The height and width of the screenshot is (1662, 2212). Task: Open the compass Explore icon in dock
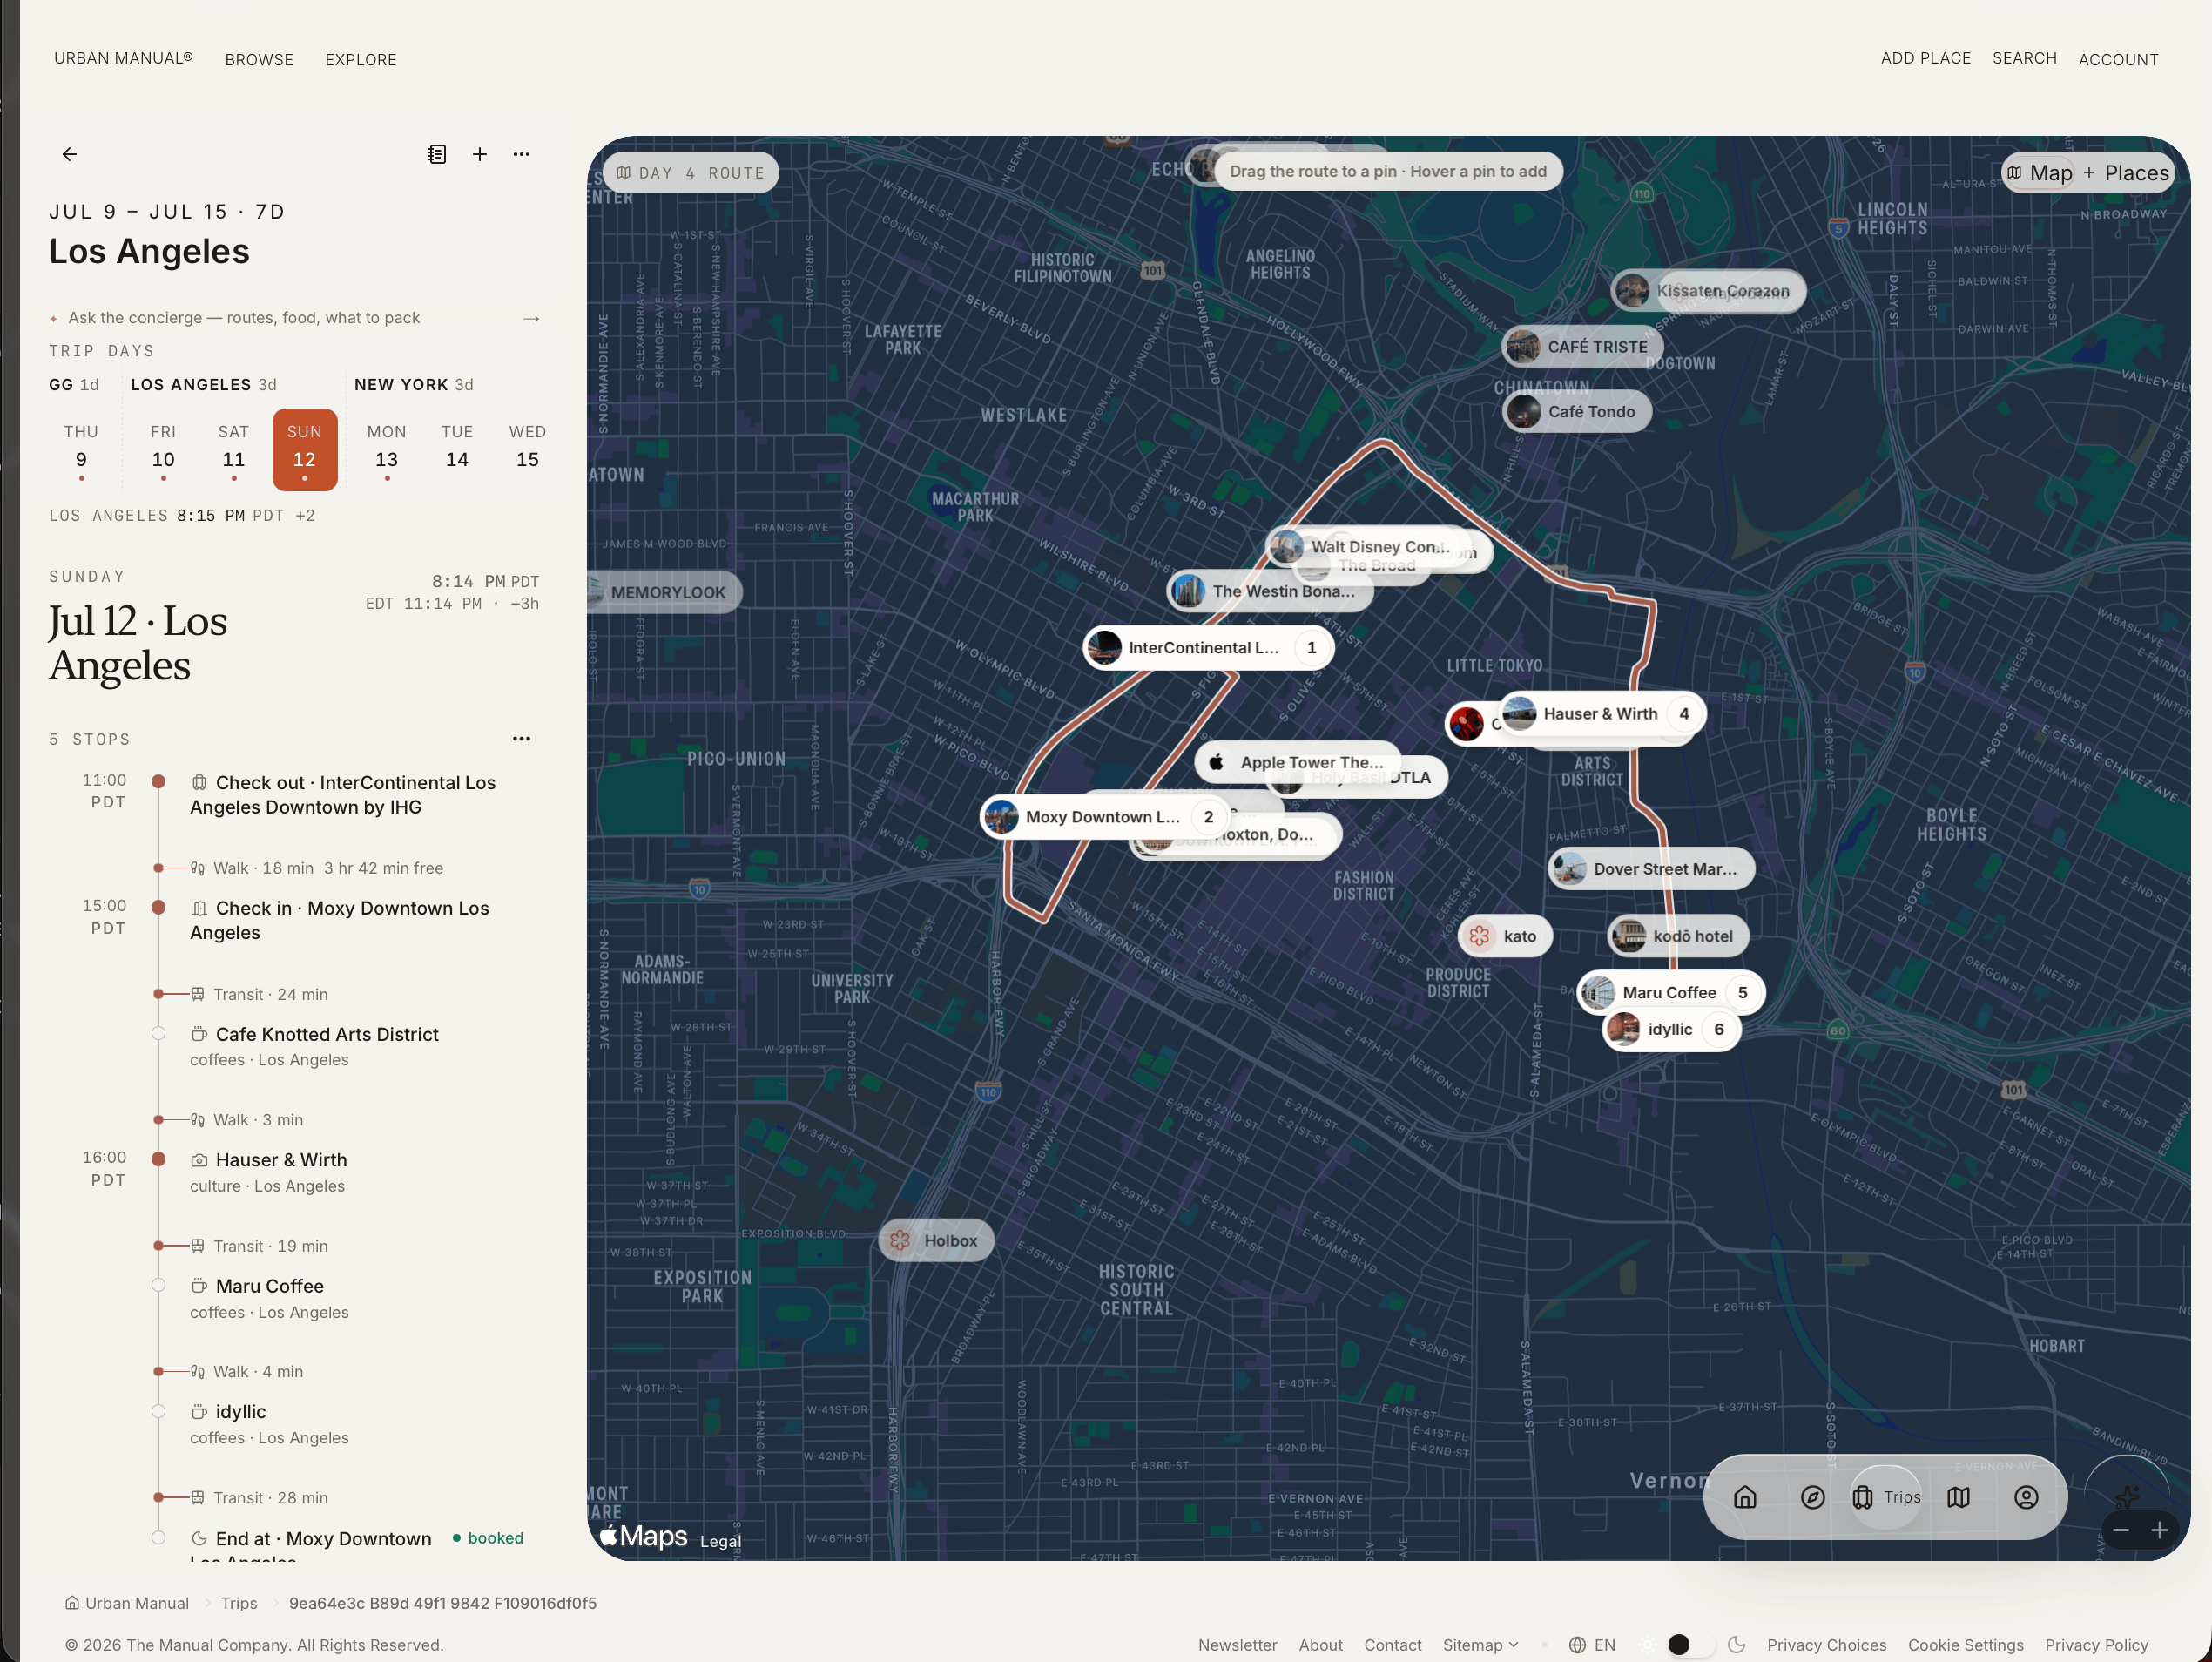point(1812,1497)
